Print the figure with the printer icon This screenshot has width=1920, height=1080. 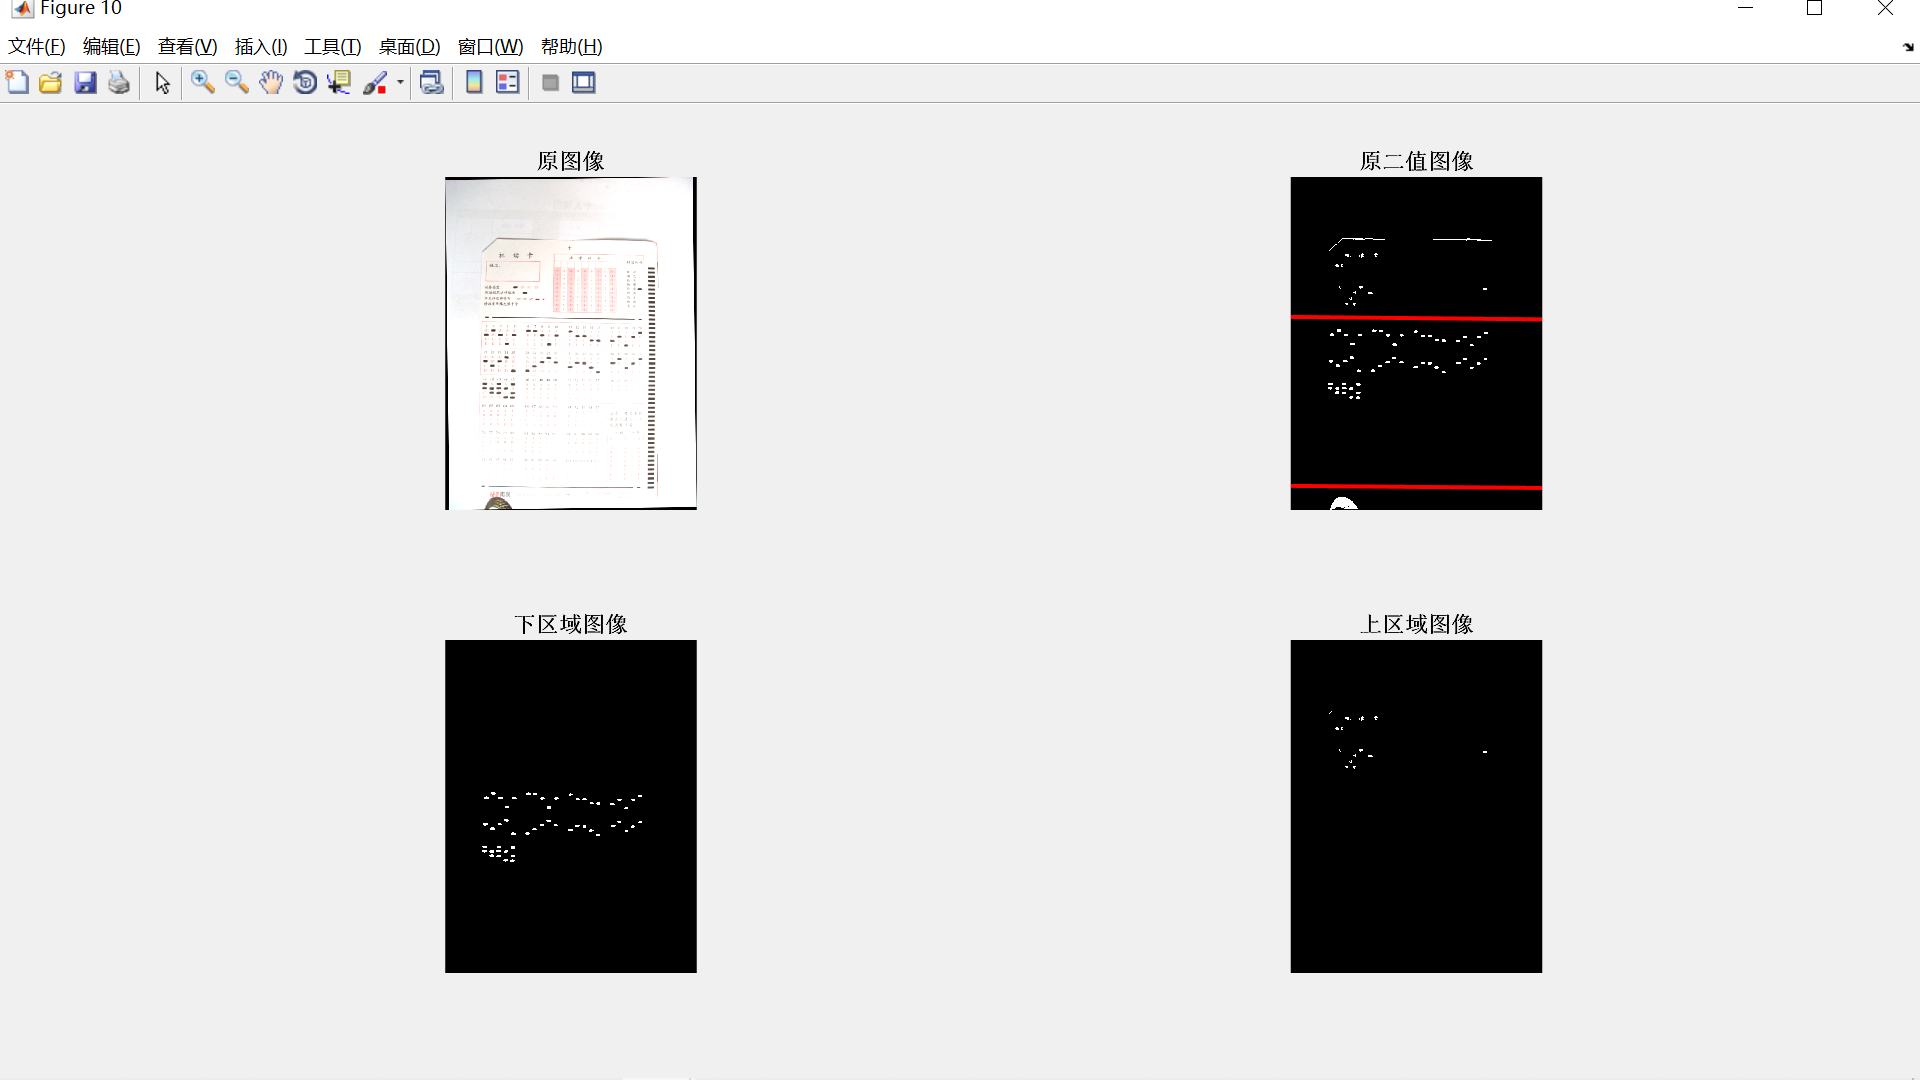pyautogui.click(x=119, y=83)
